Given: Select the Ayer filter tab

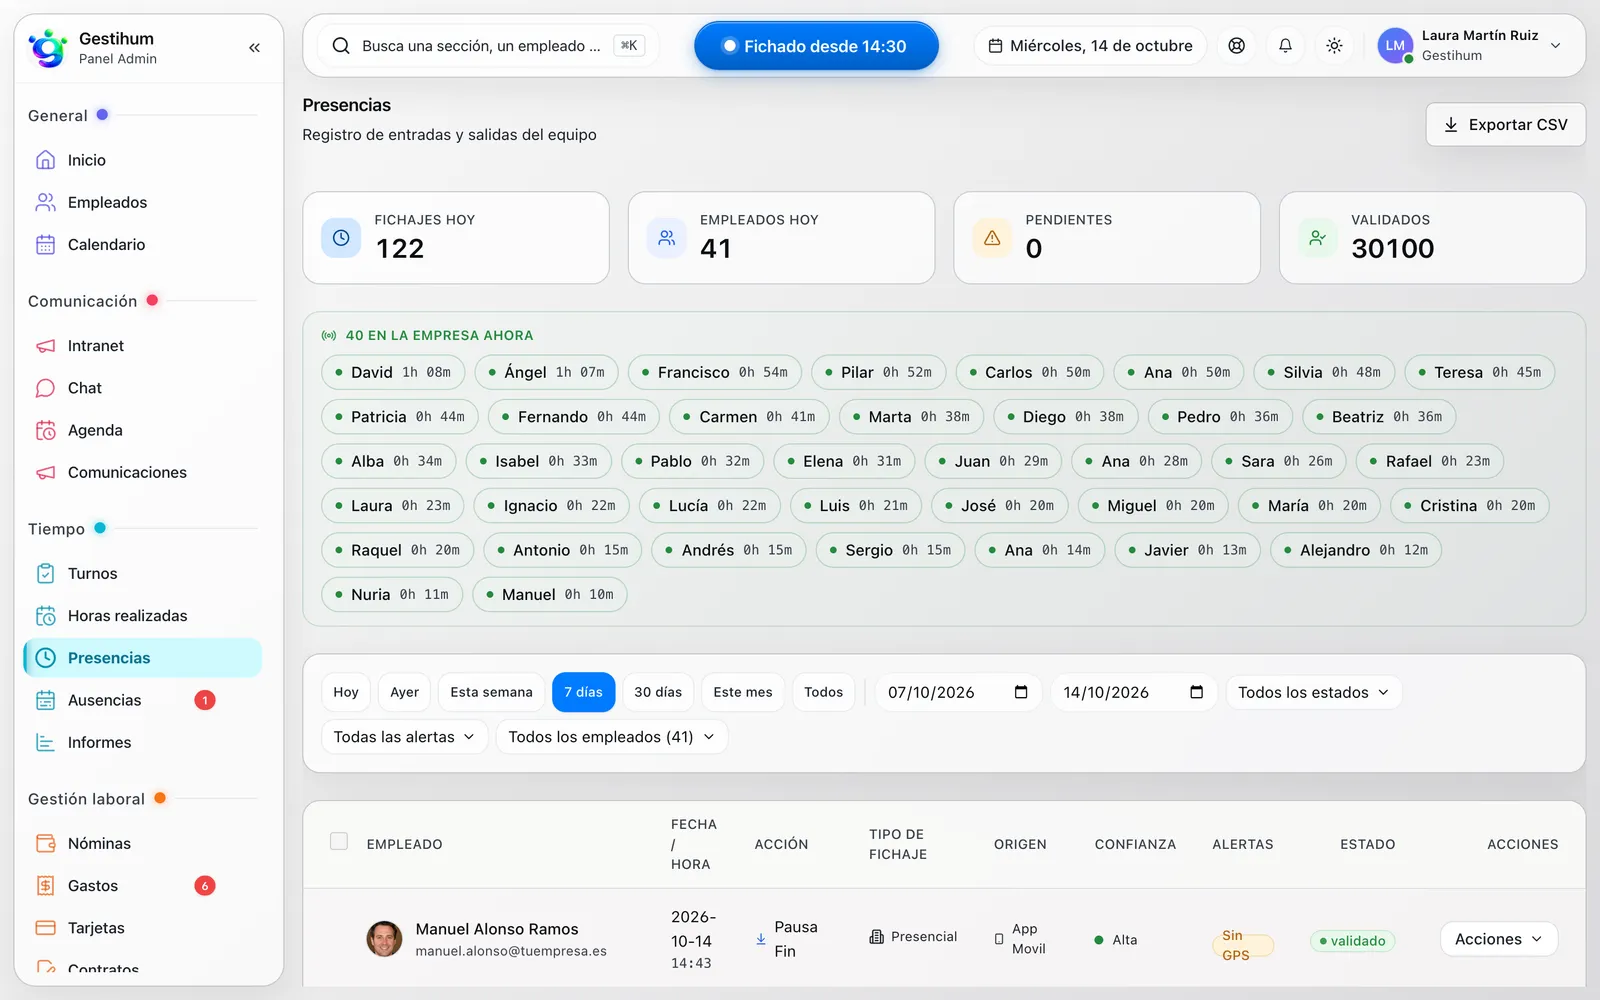Looking at the screenshot, I should (404, 692).
